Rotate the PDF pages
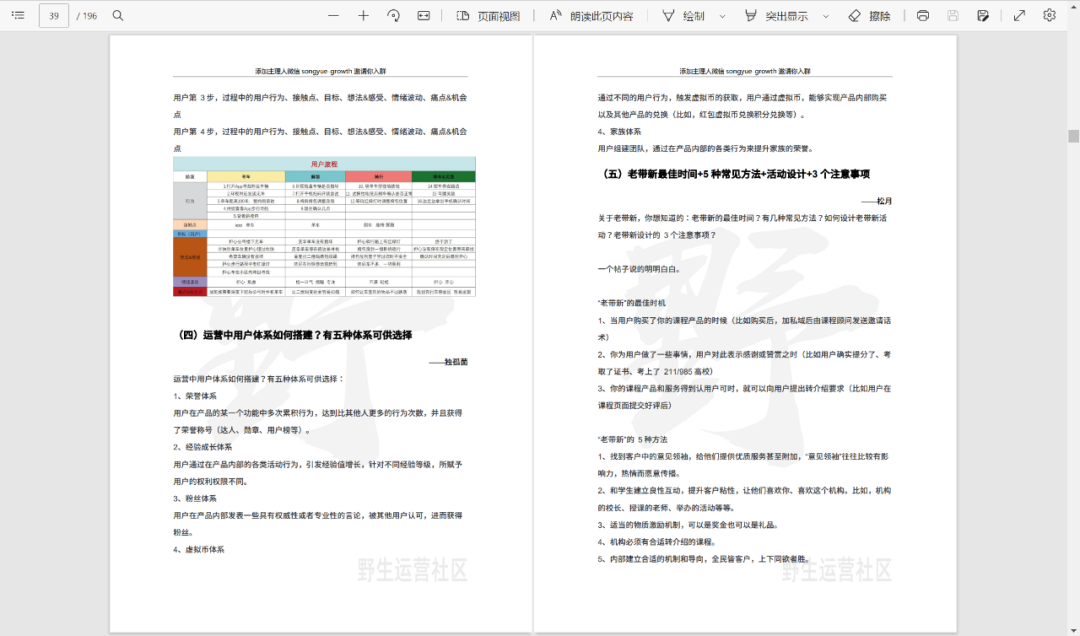The height and width of the screenshot is (636, 1080). click(393, 15)
